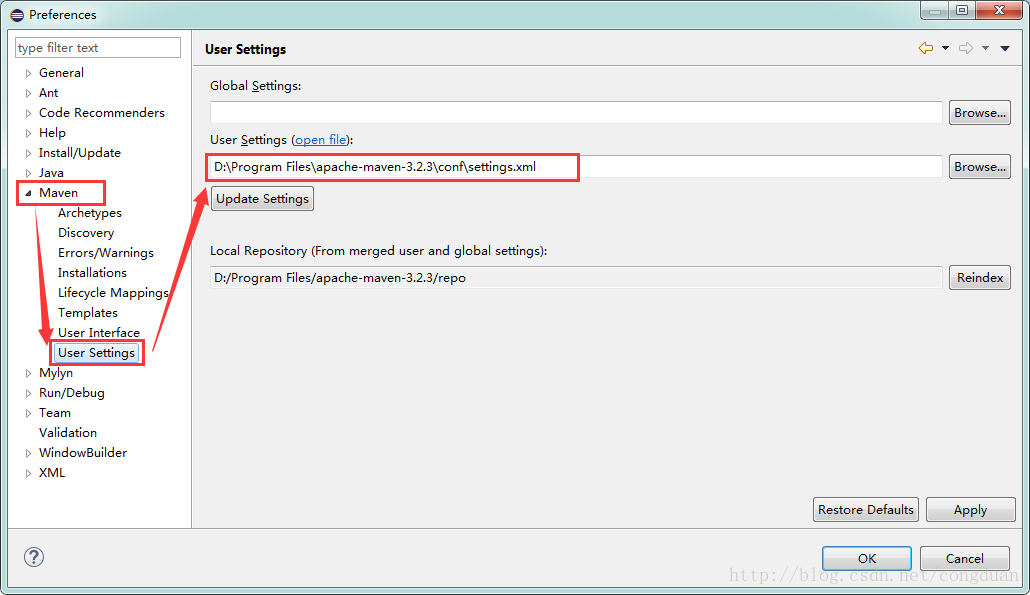Click Restore Defaults

[x=866, y=510]
